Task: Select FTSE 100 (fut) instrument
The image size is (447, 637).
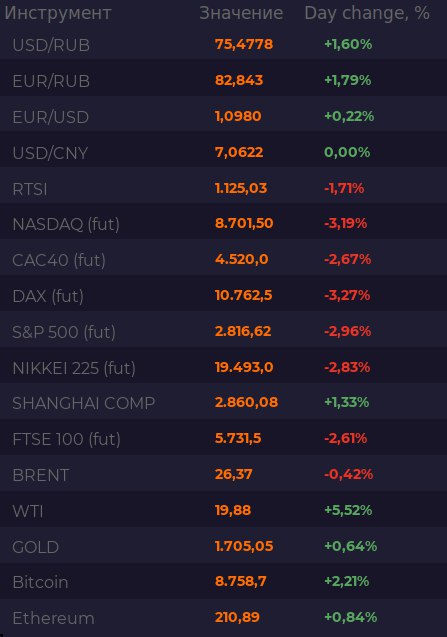Action: click(x=224, y=439)
